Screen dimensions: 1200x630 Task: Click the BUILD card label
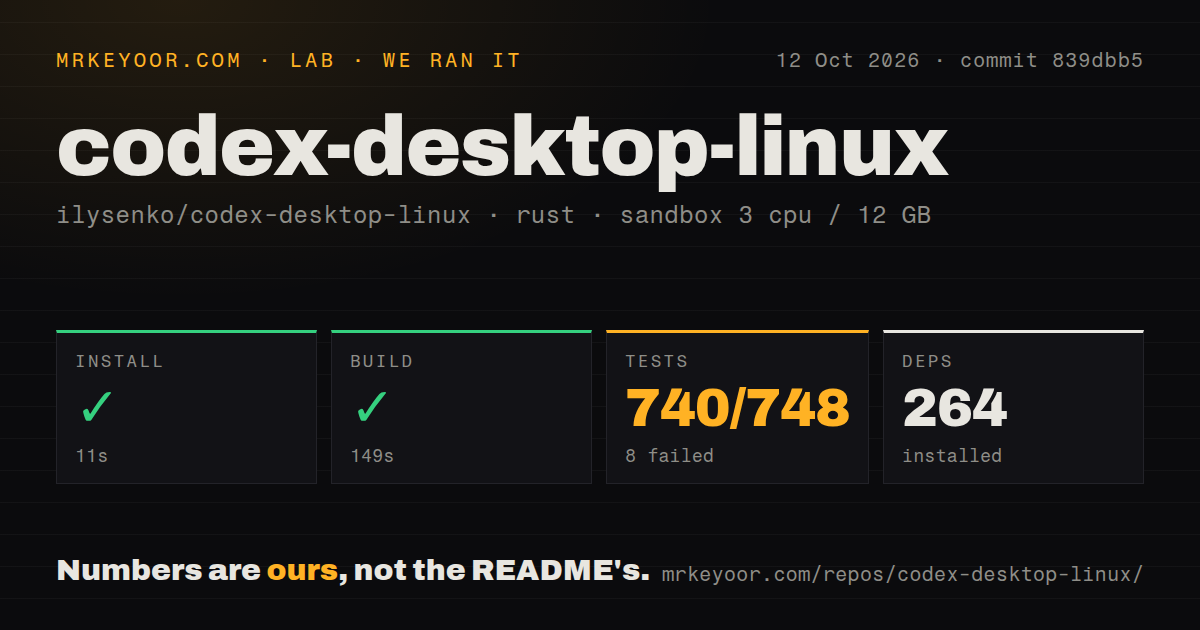pos(382,361)
